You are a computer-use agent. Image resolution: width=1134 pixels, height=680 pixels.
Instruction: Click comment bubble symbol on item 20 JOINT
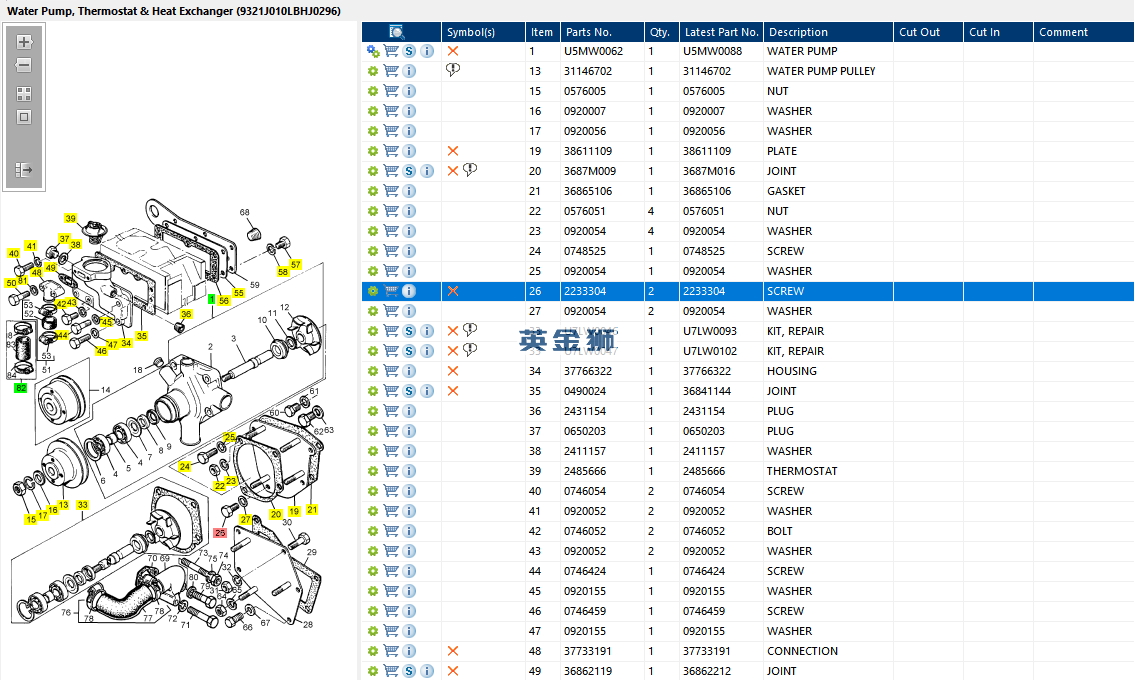470,170
